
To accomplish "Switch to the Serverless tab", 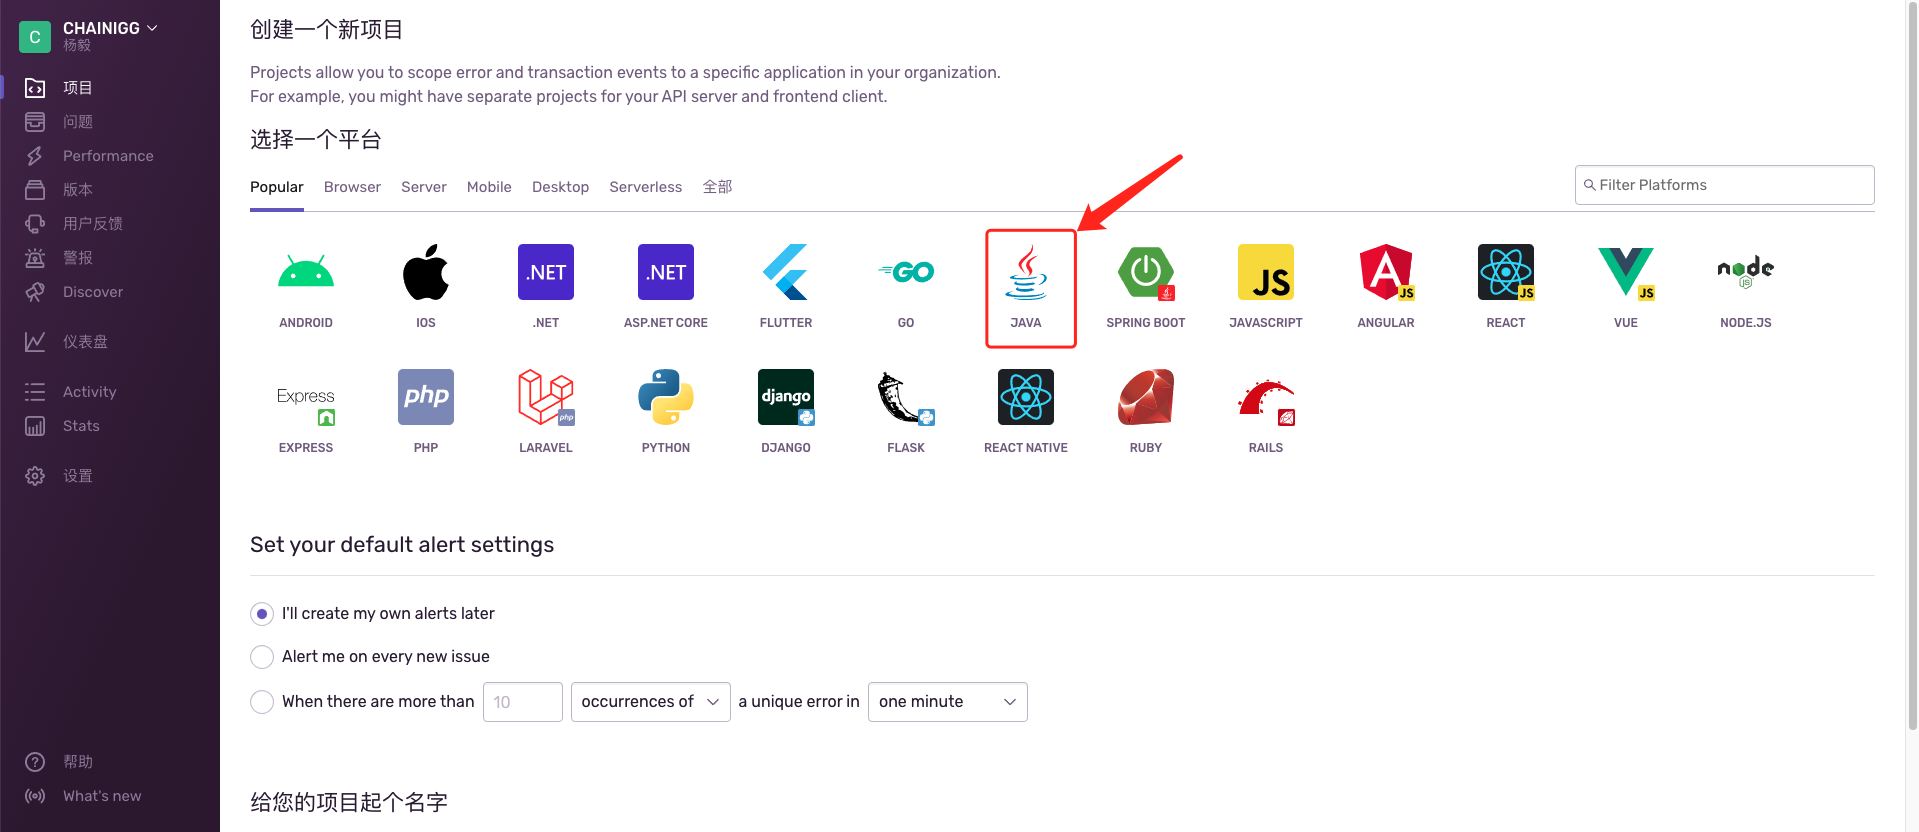I will [x=646, y=187].
